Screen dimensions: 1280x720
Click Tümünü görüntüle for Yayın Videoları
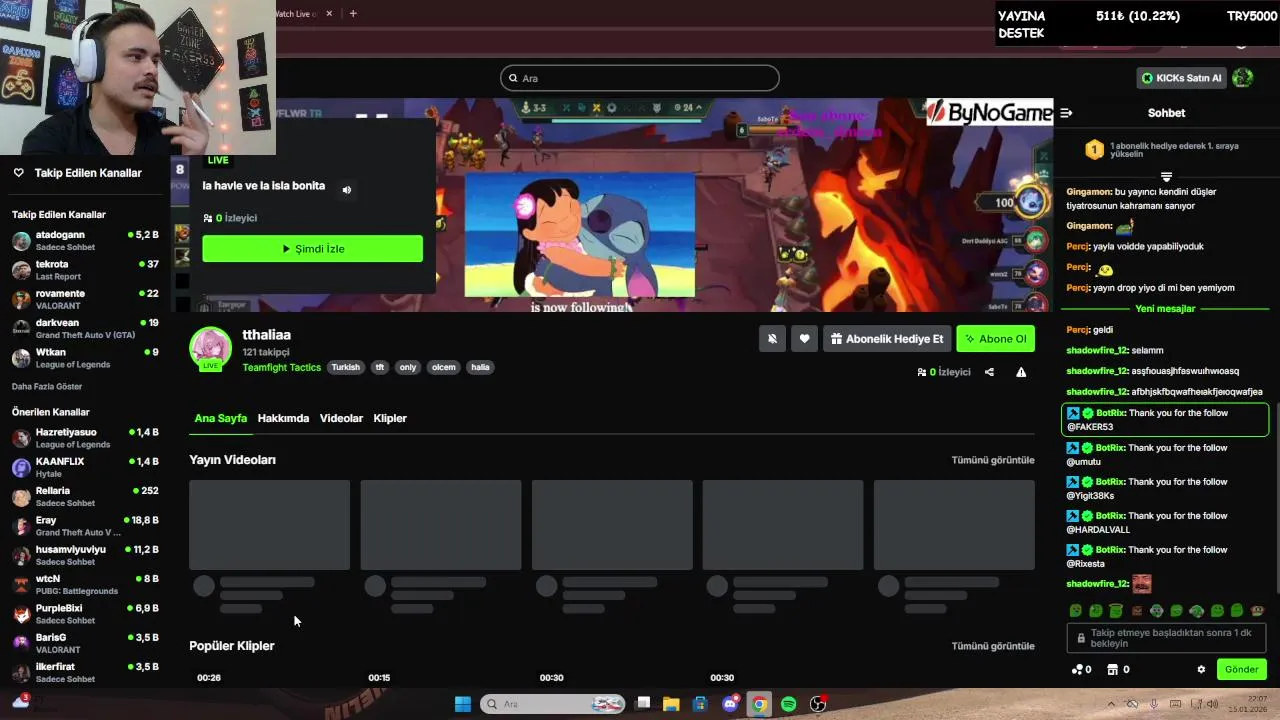(x=993, y=460)
